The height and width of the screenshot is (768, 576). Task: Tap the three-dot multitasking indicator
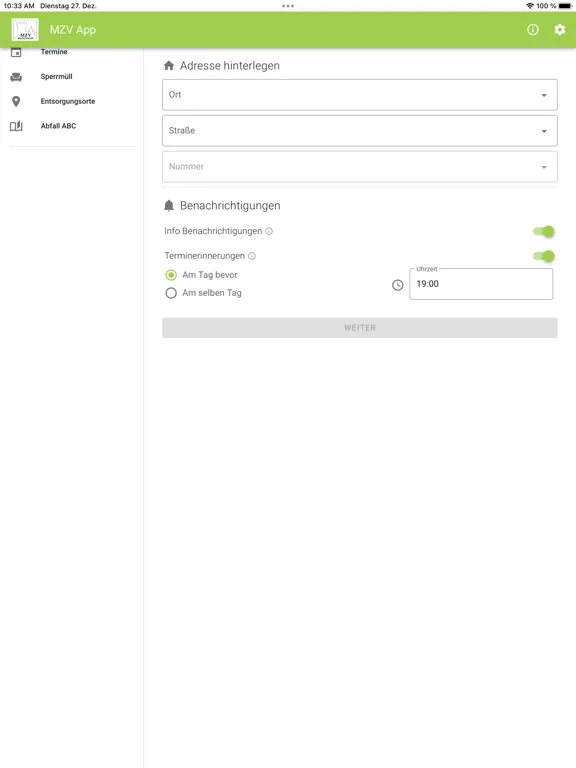[288, 6]
